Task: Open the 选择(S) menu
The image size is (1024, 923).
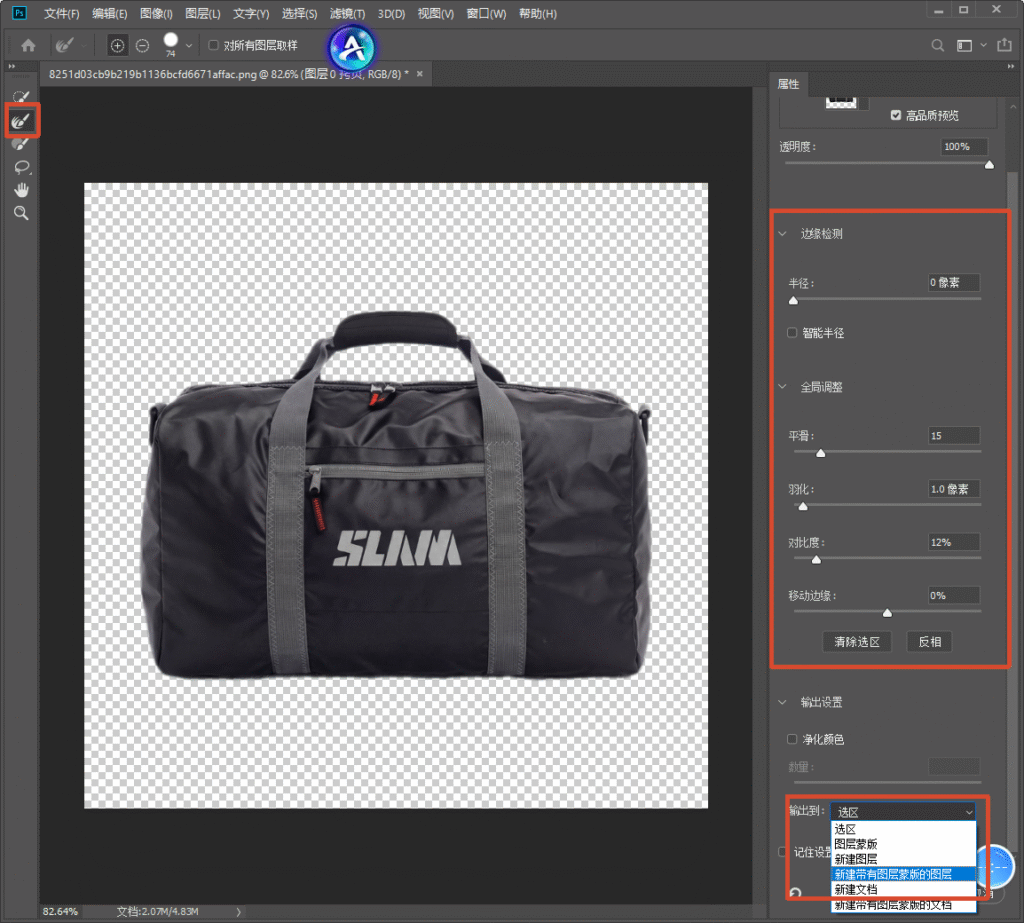Action: pos(299,14)
